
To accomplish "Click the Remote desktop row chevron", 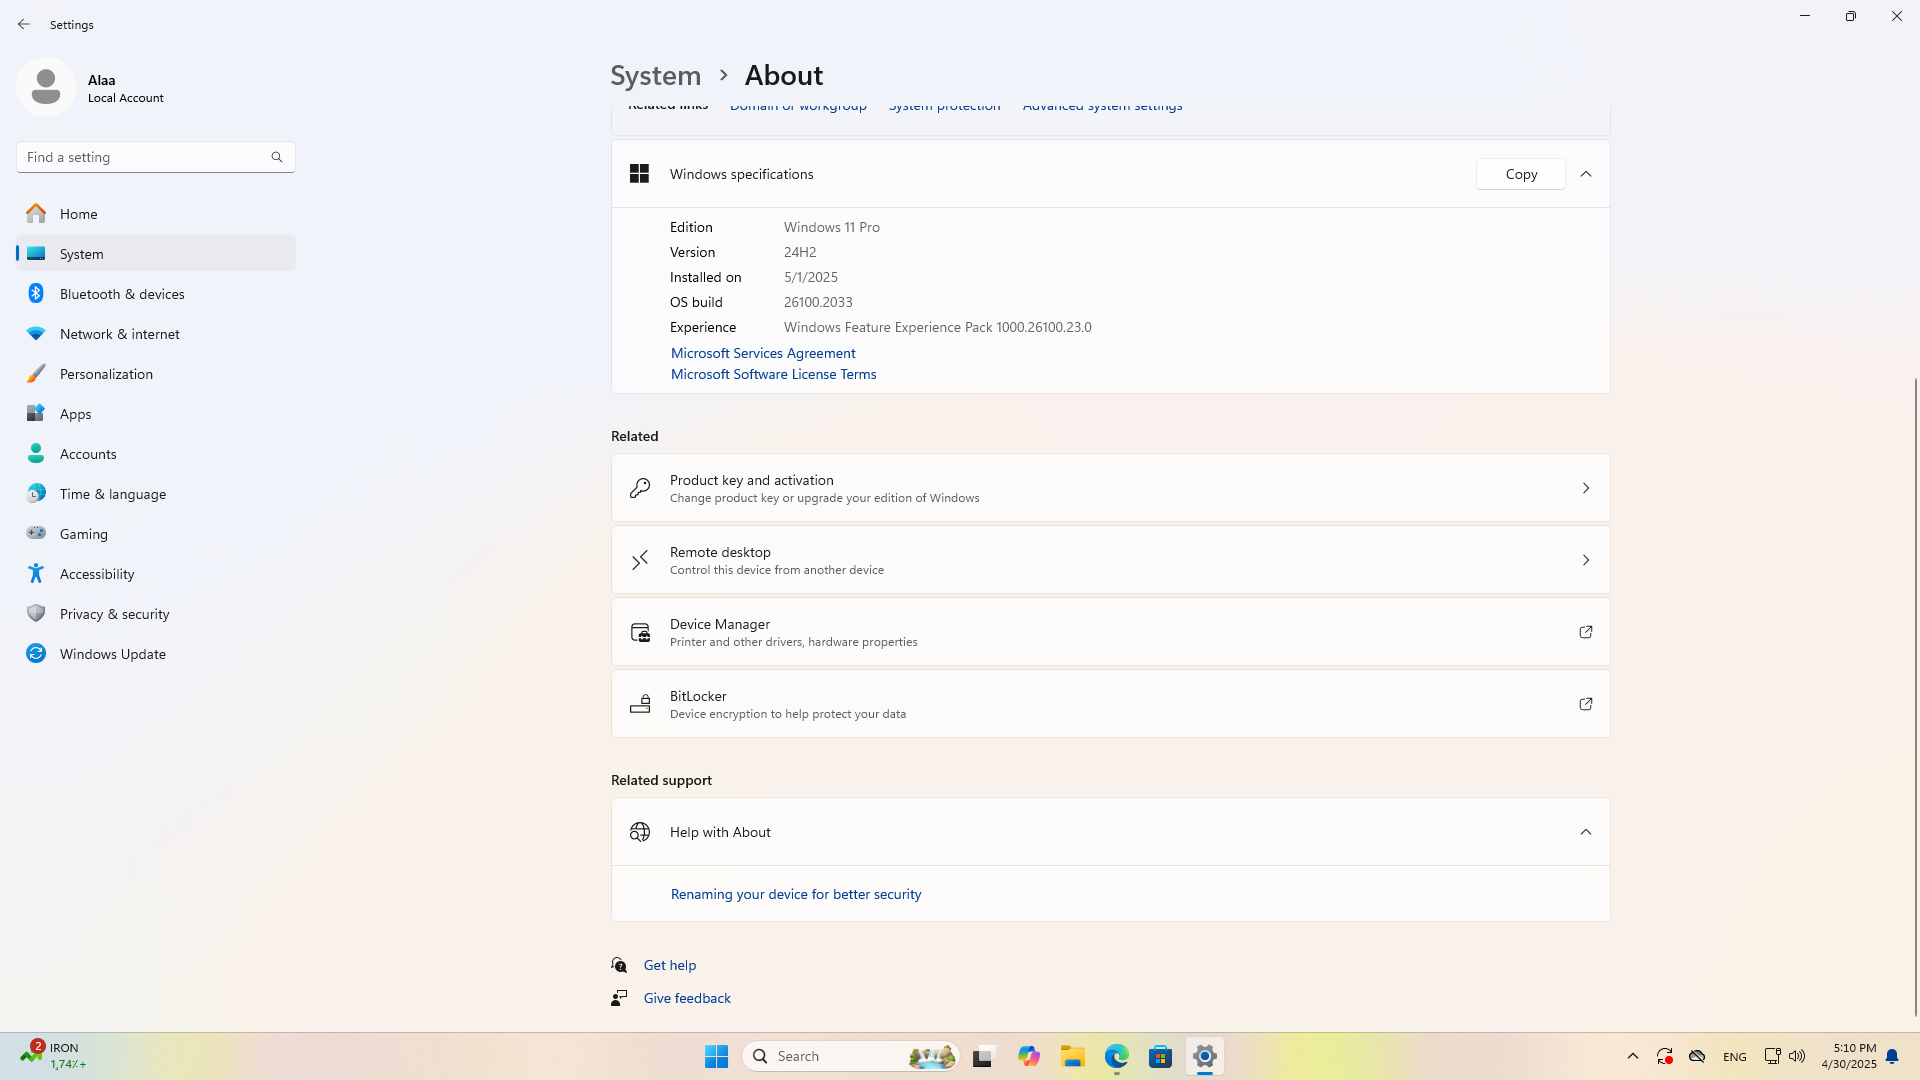I will tap(1586, 560).
